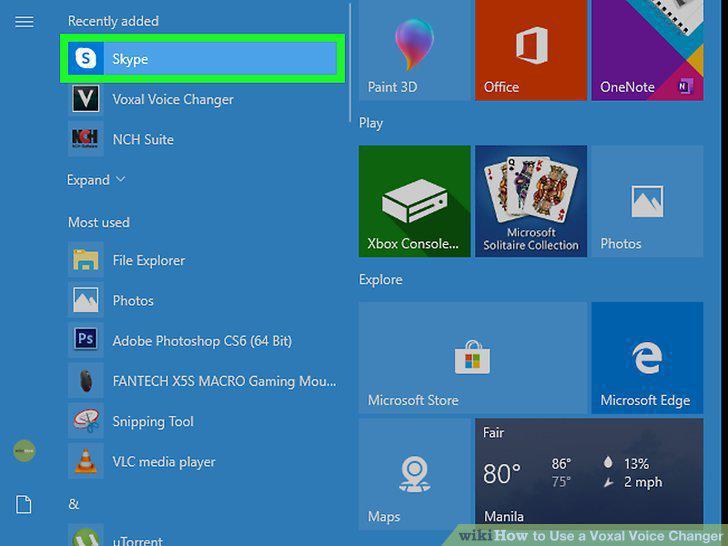Open the Paint 3D tile
This screenshot has height=546, width=728.
414,50
